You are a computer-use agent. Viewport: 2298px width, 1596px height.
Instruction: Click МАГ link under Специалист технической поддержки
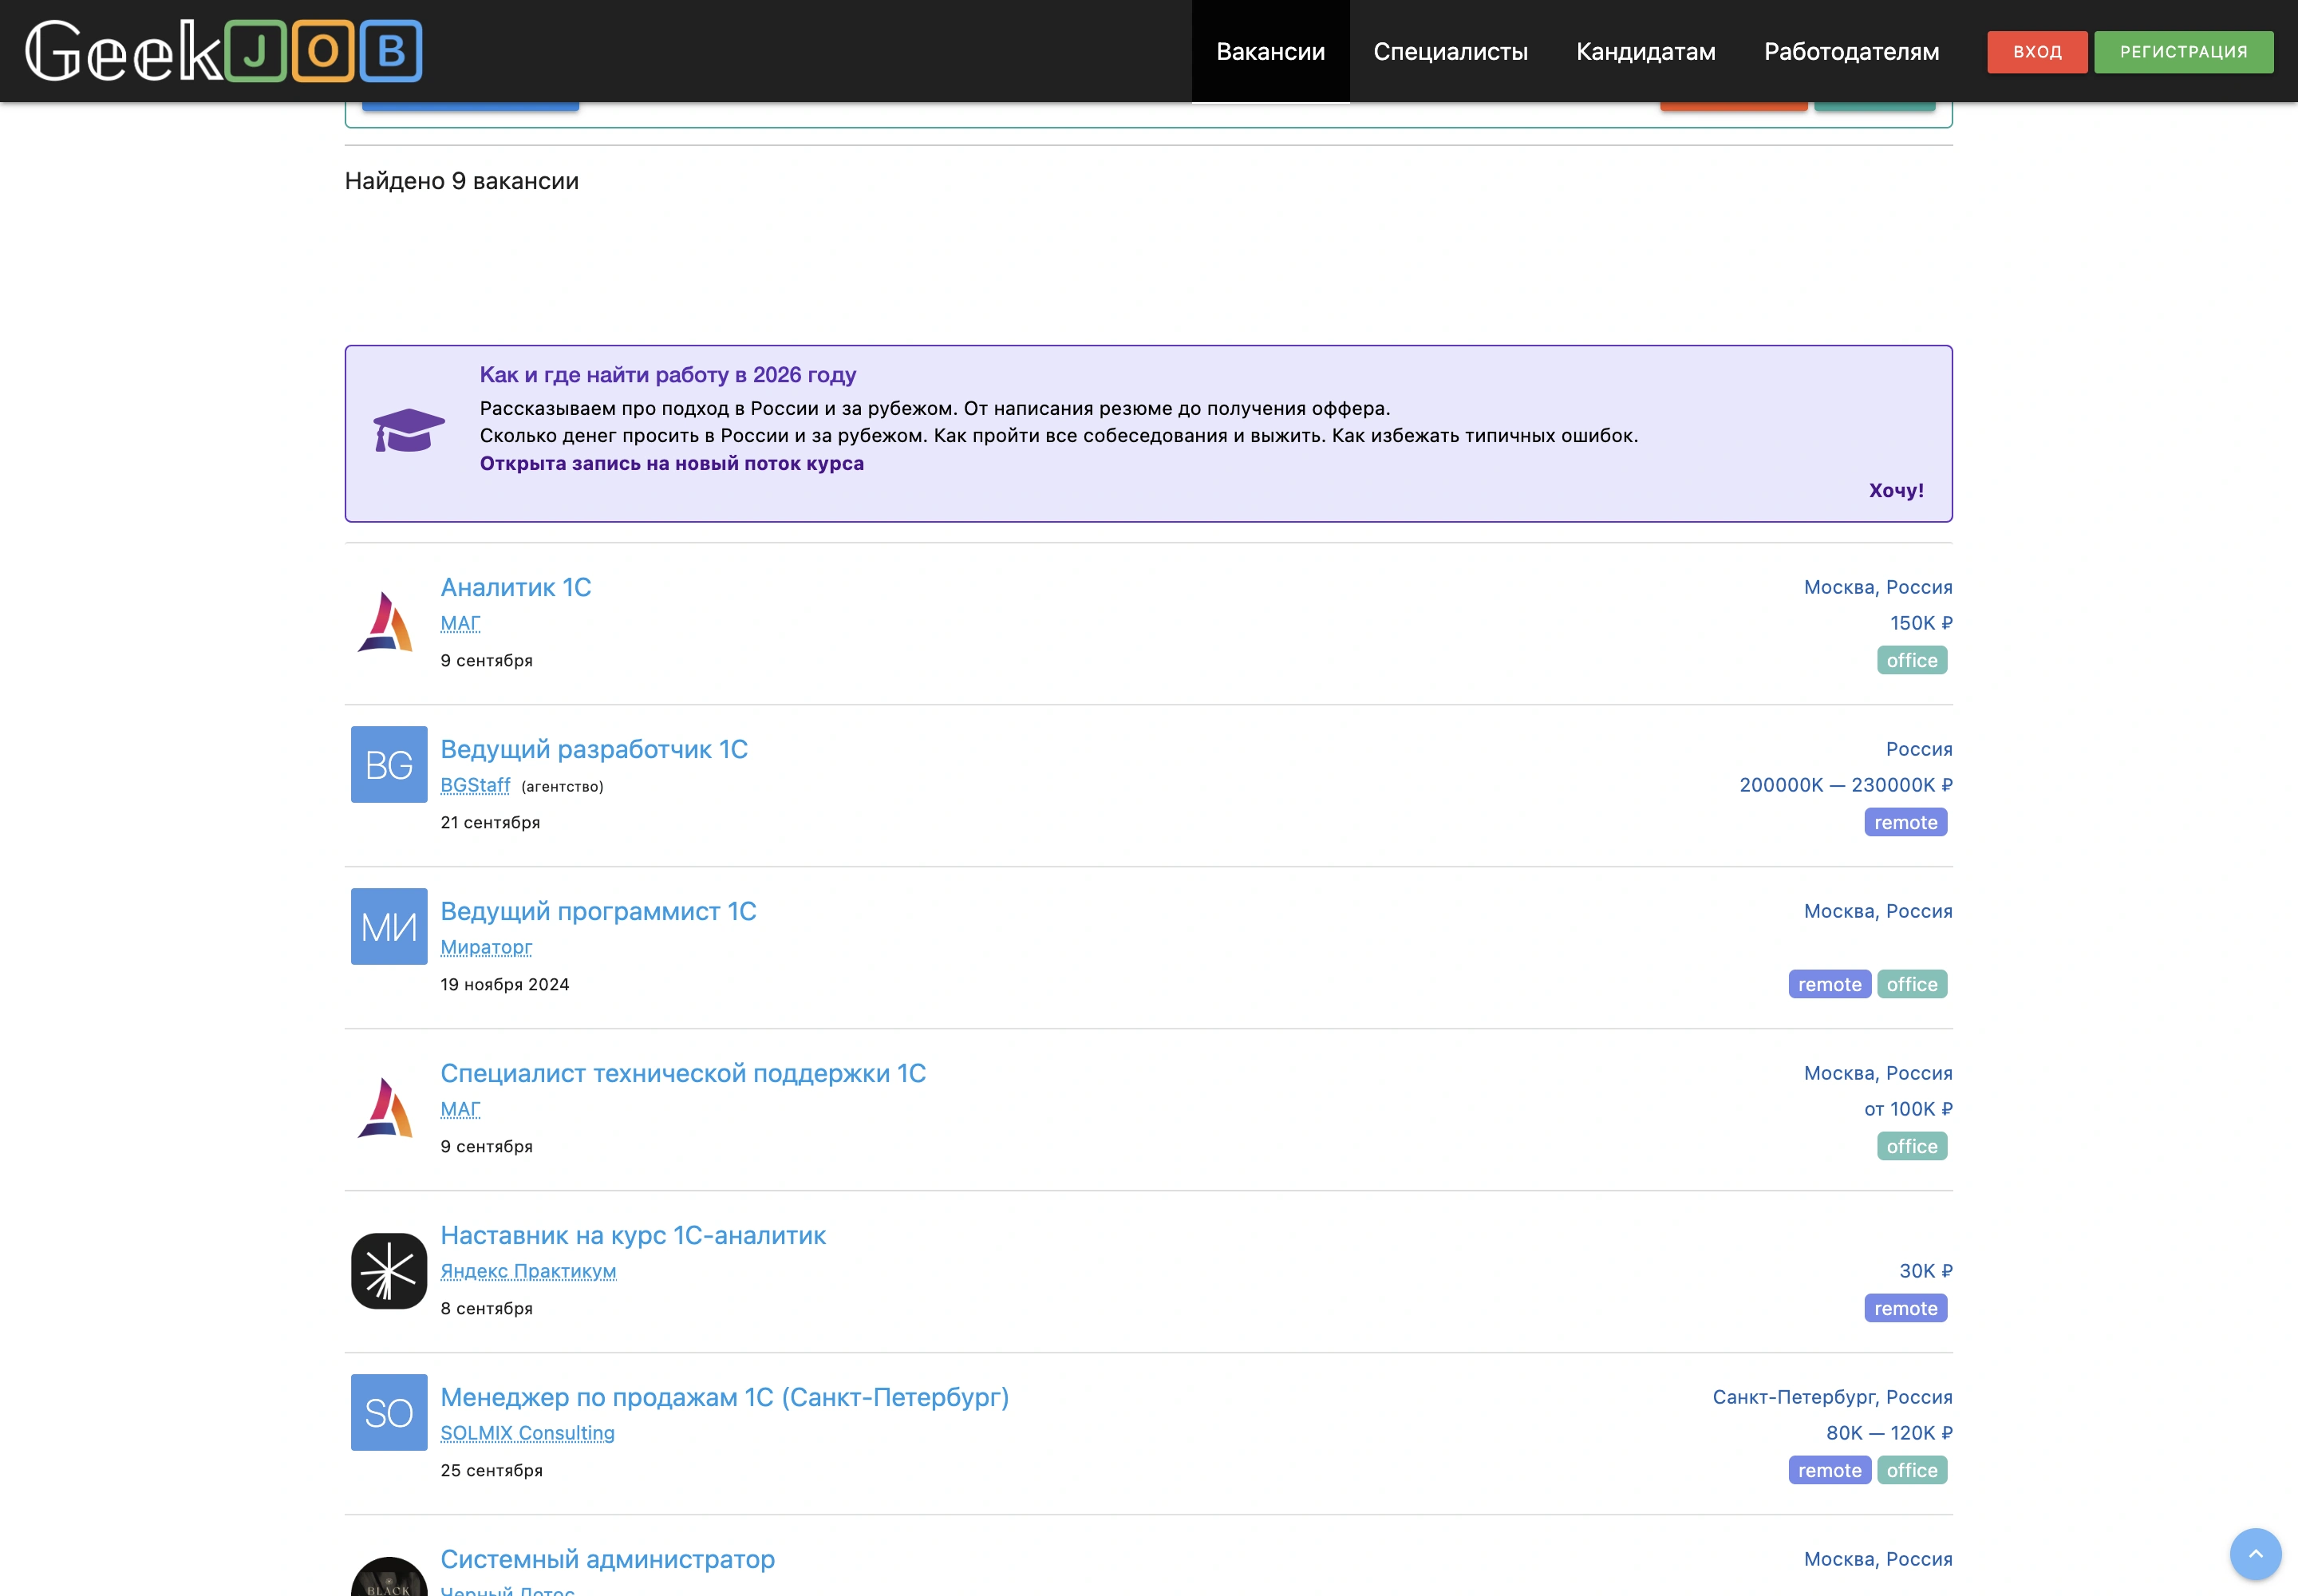pyautogui.click(x=460, y=1109)
